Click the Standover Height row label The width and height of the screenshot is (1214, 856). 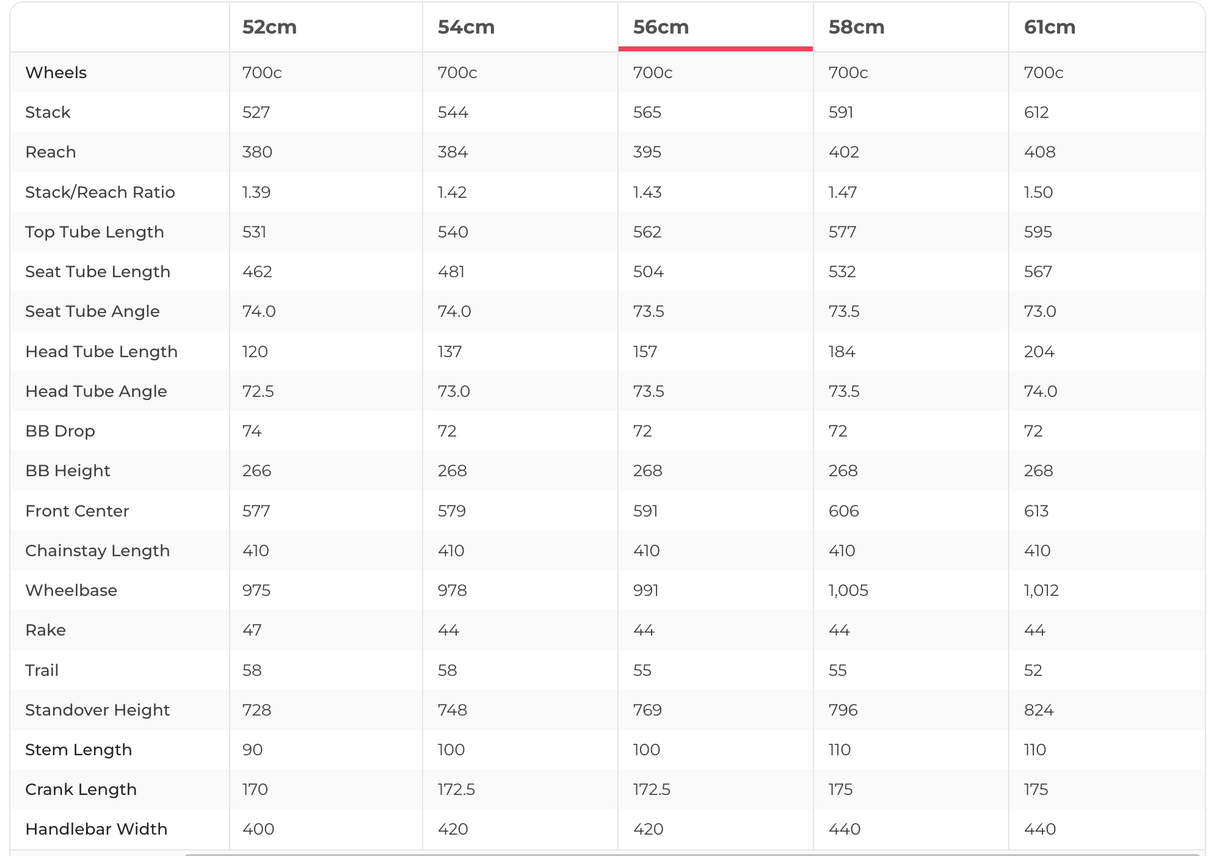[x=97, y=710]
